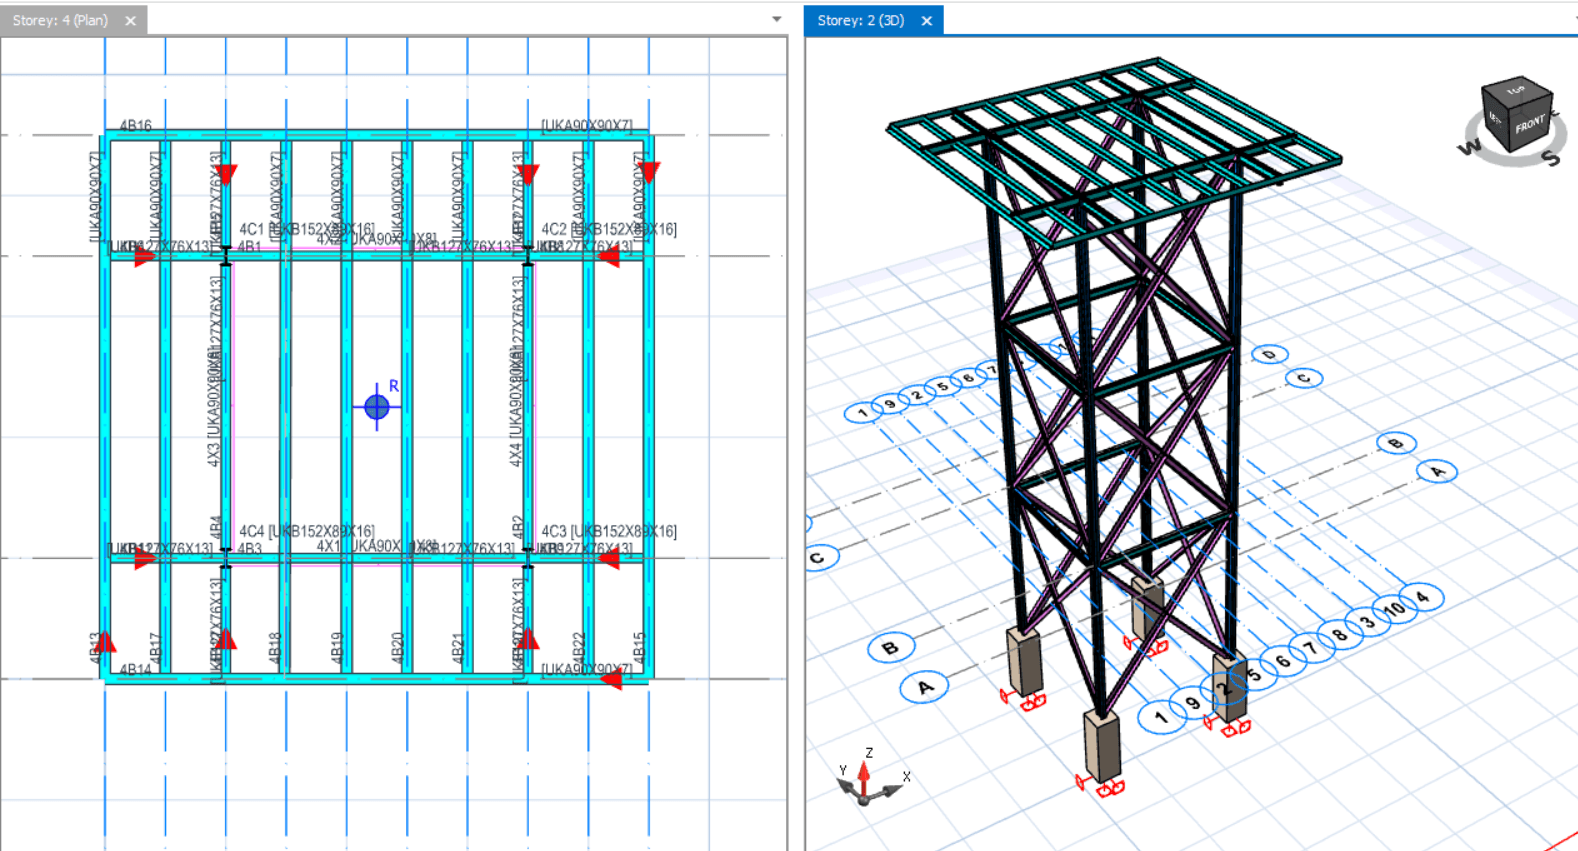The image size is (1578, 851).
Task: Click the LEFT face of the view cube
Action: tap(1496, 118)
